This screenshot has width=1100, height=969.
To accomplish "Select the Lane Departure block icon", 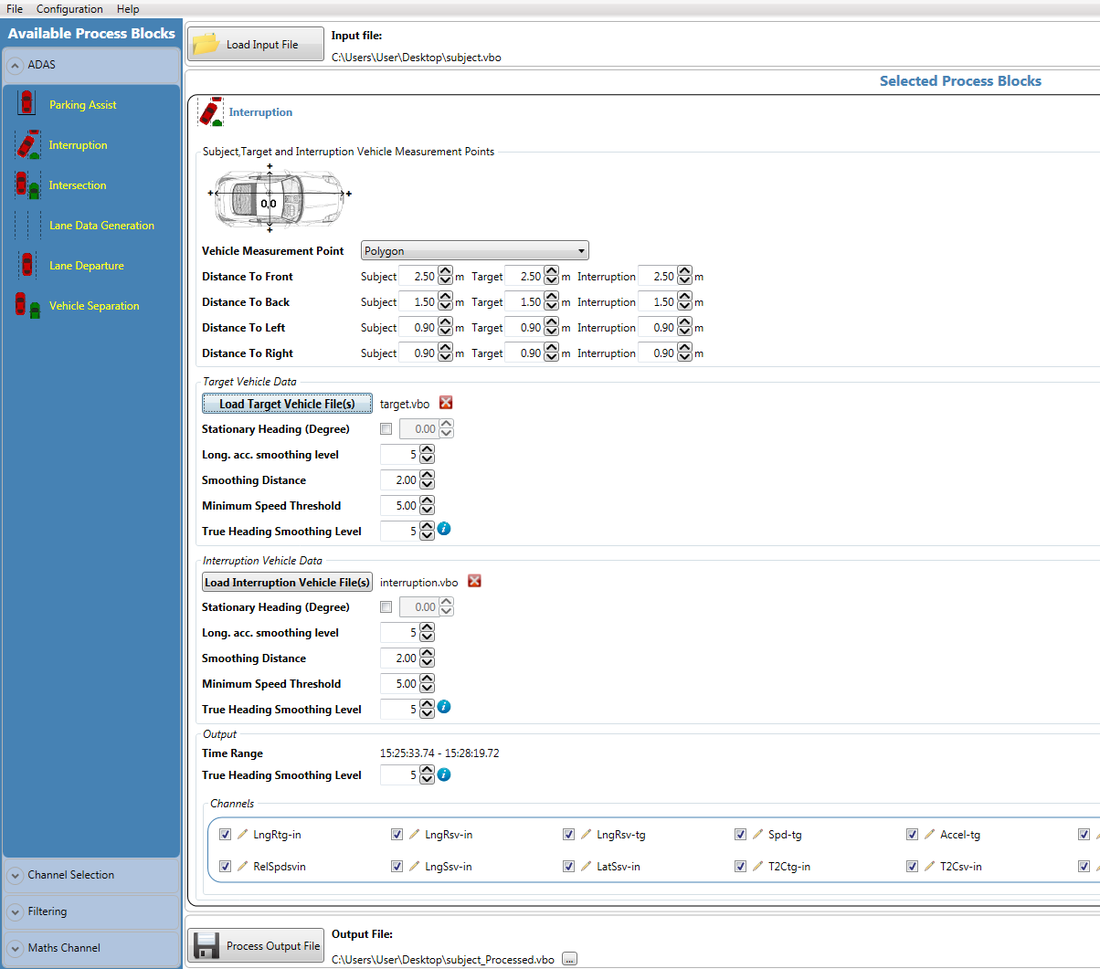I will coord(27,265).
